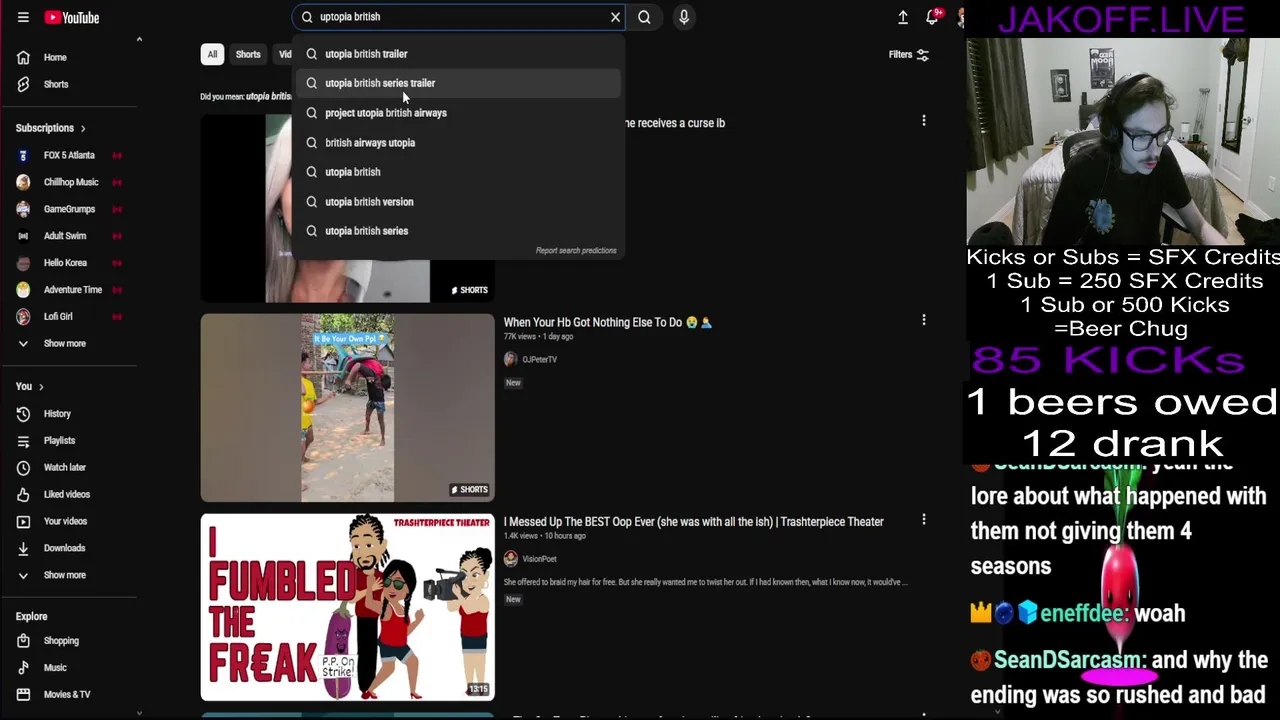Viewport: 1280px width, 720px height.
Task: Run search with the magnifier button
Action: (645, 17)
